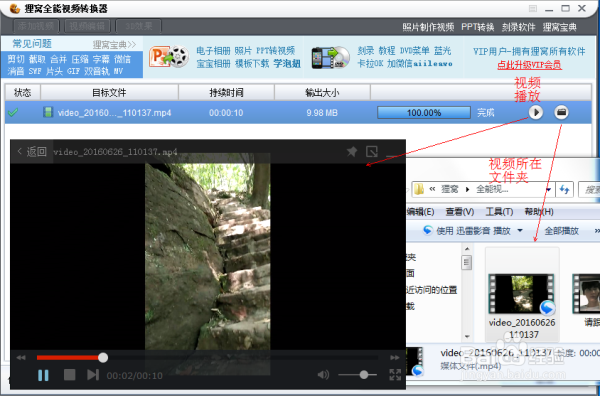Open 查看(V) menu in Explorer
The height and width of the screenshot is (396, 600).
(x=460, y=212)
